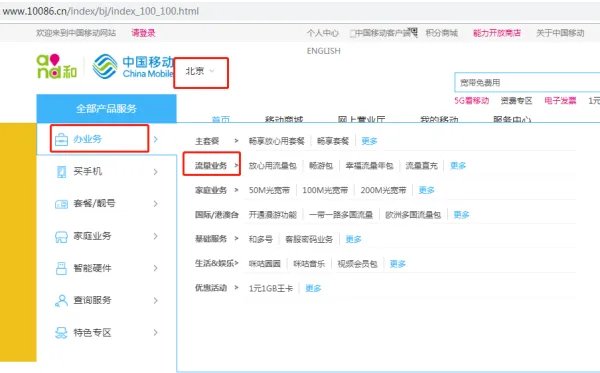Select 套餐/靓号 in the sidebar

(94, 204)
